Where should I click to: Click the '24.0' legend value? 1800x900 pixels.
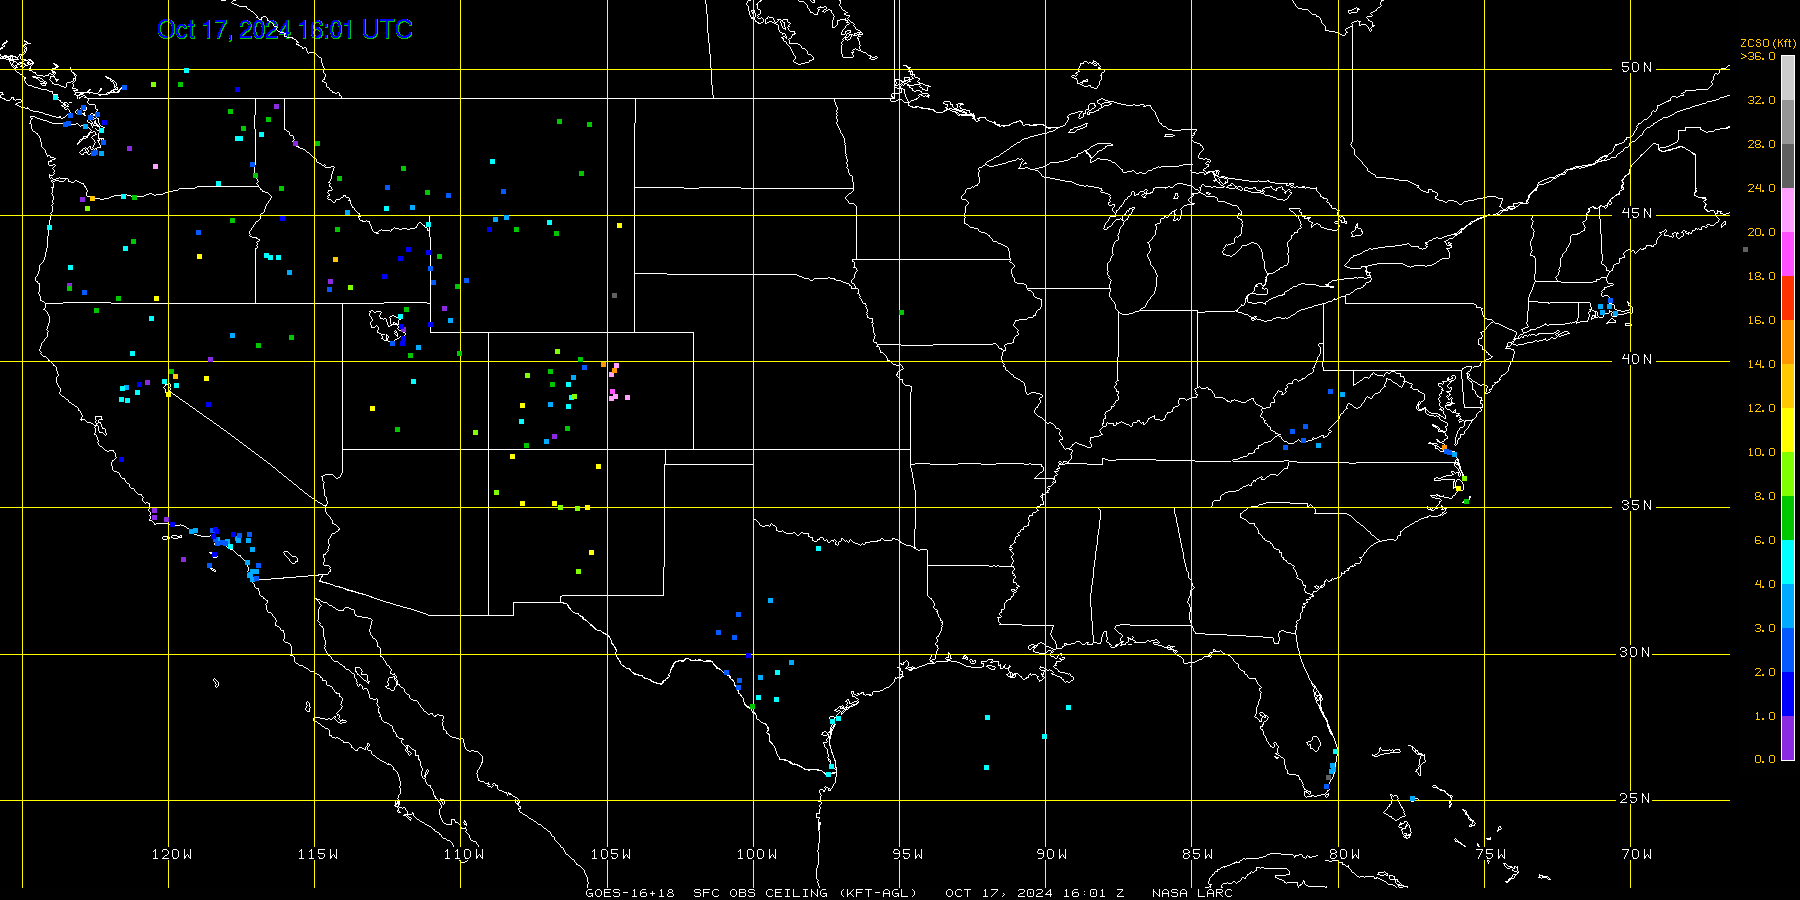pyautogui.click(x=1762, y=188)
